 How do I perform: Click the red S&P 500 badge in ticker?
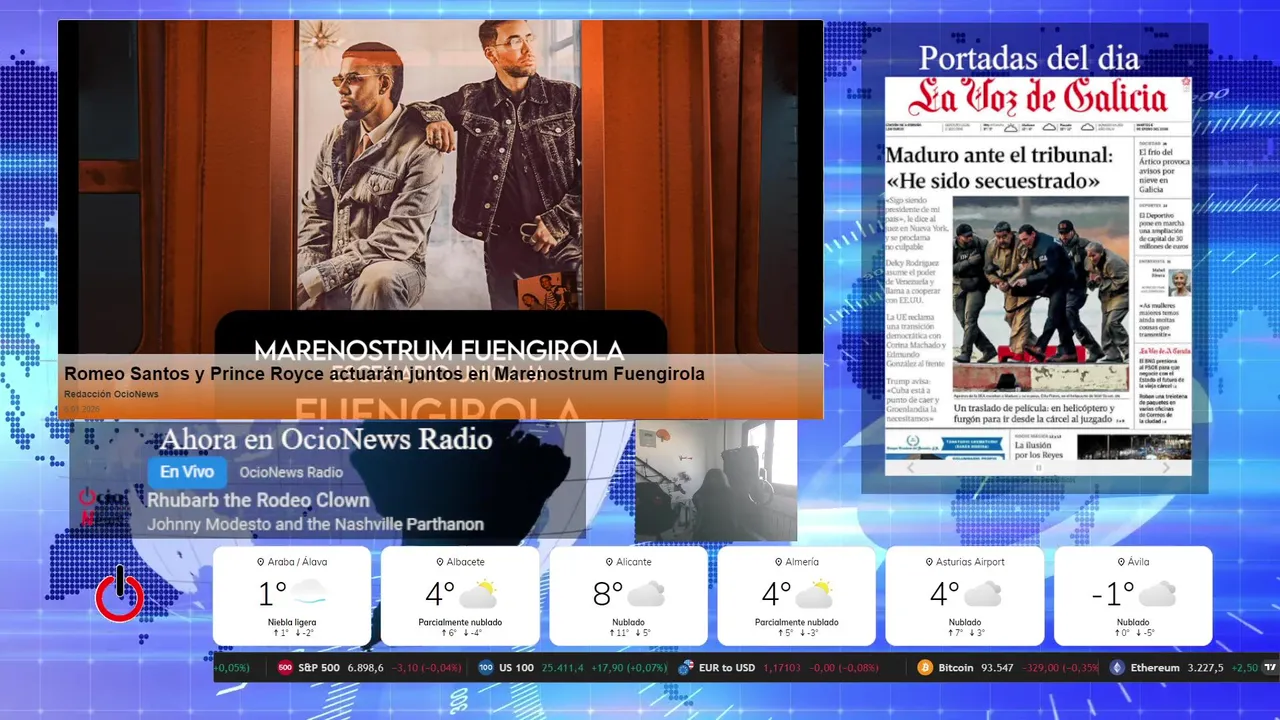pos(285,667)
